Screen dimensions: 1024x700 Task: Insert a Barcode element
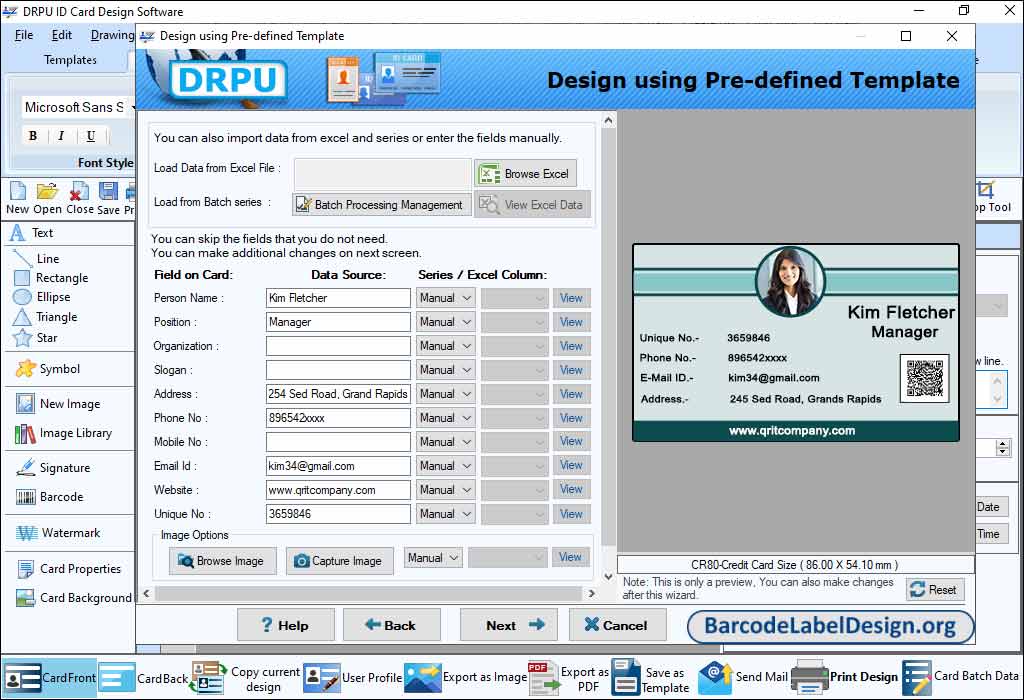coord(50,497)
